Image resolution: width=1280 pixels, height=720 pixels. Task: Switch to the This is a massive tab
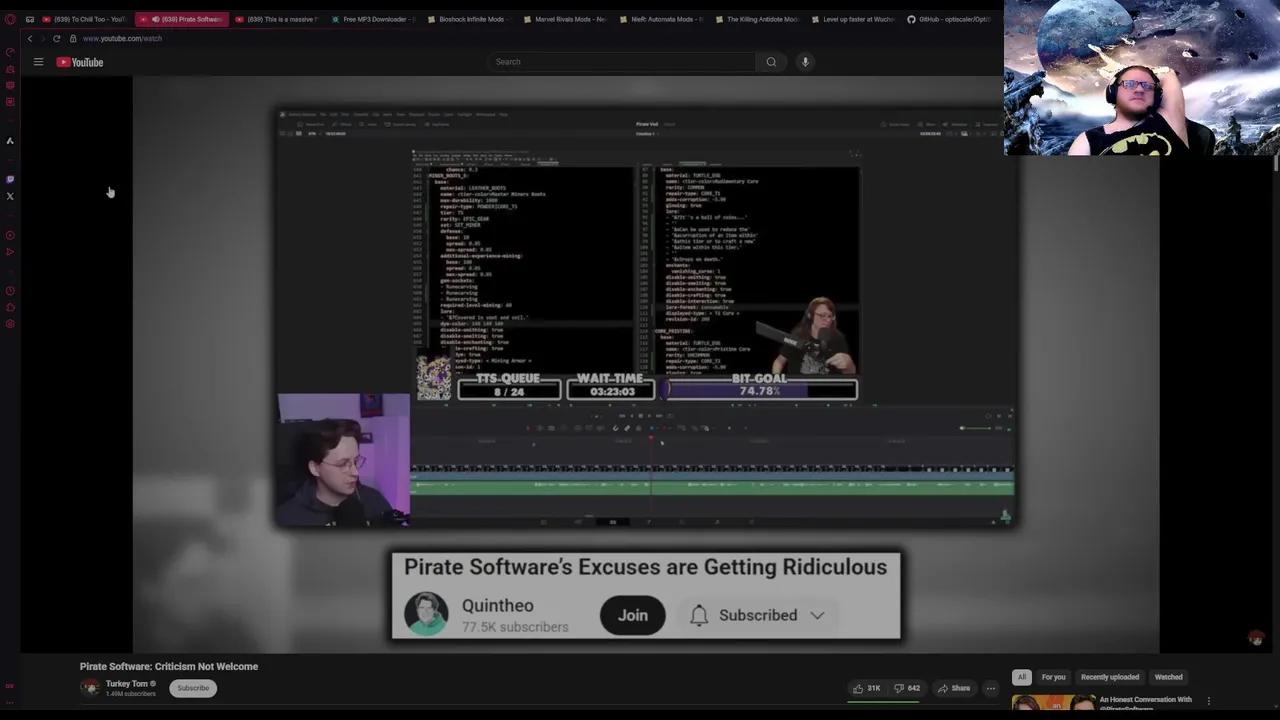pos(277,19)
